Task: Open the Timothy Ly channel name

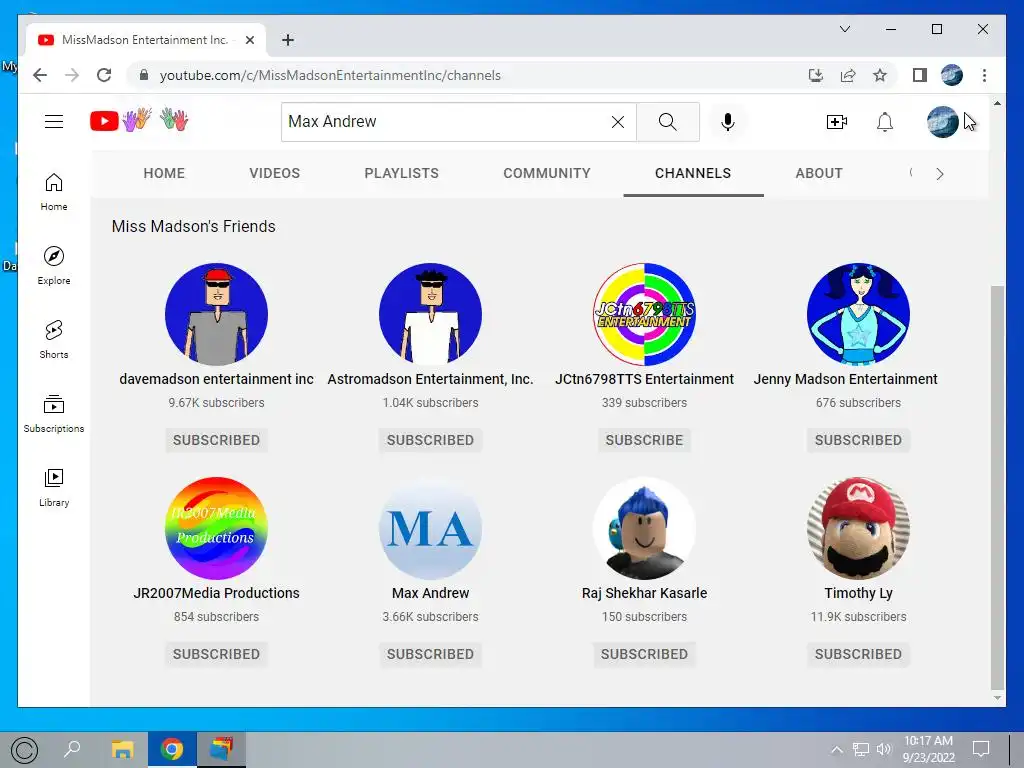Action: tap(858, 593)
